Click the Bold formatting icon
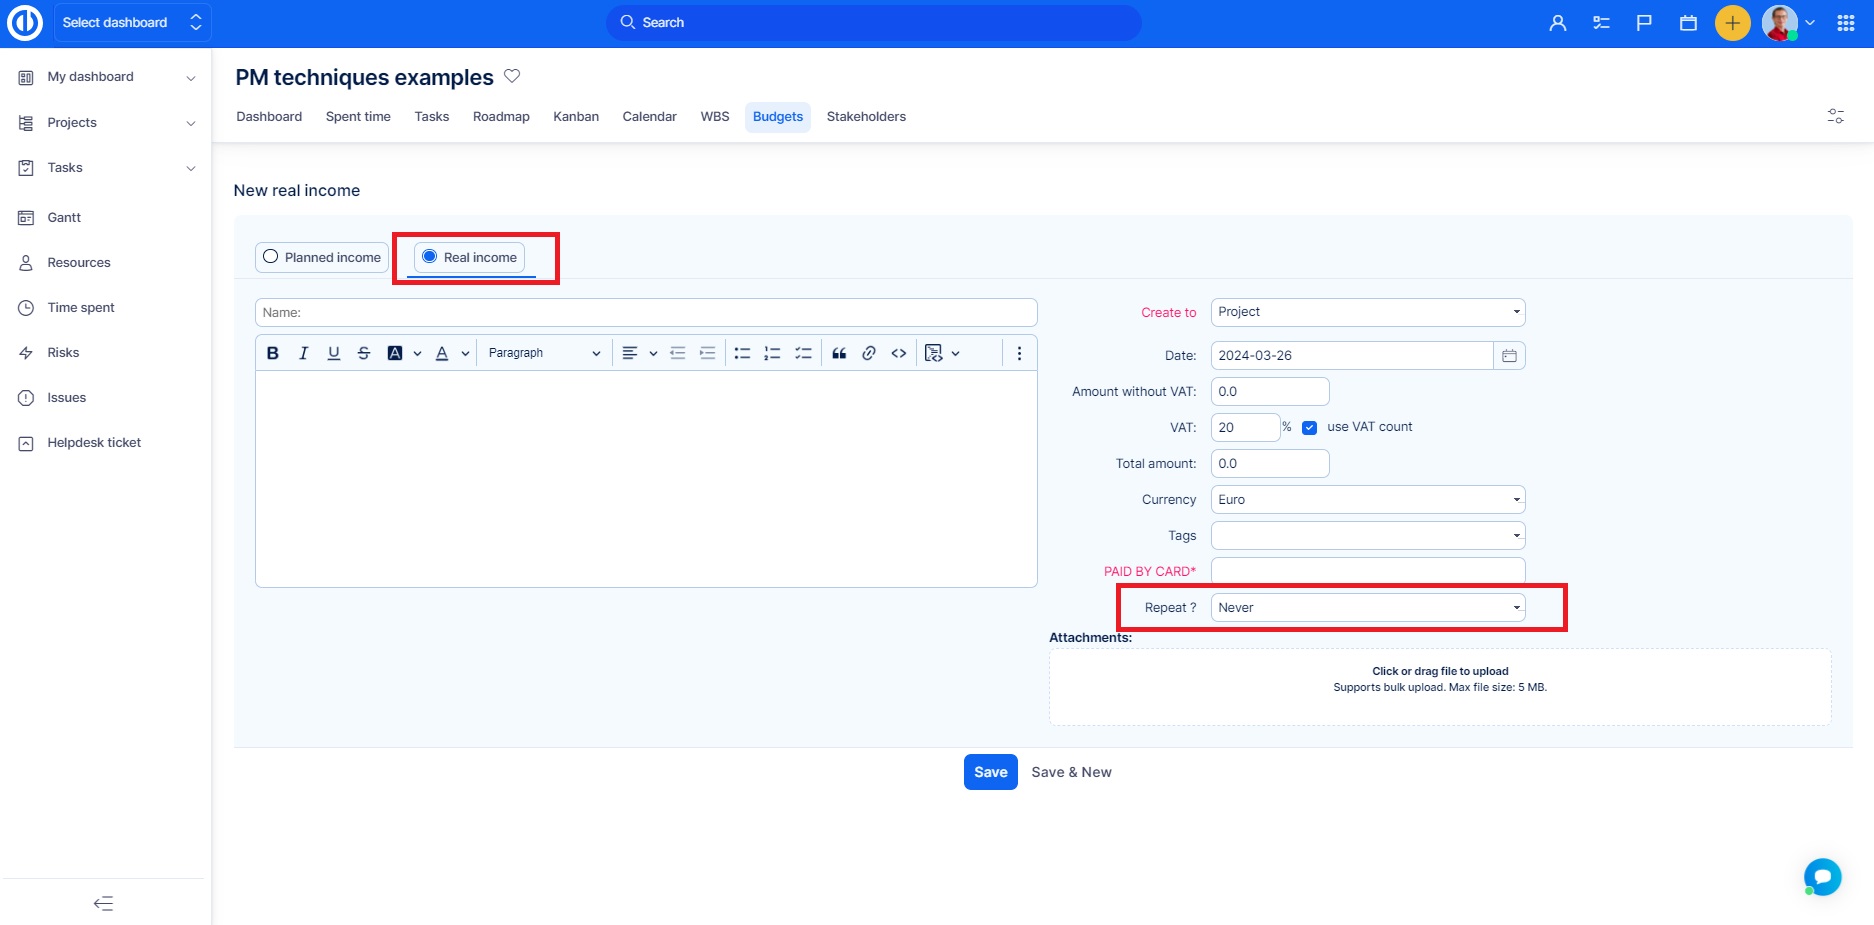Screen dimensions: 1874x925 (272, 353)
